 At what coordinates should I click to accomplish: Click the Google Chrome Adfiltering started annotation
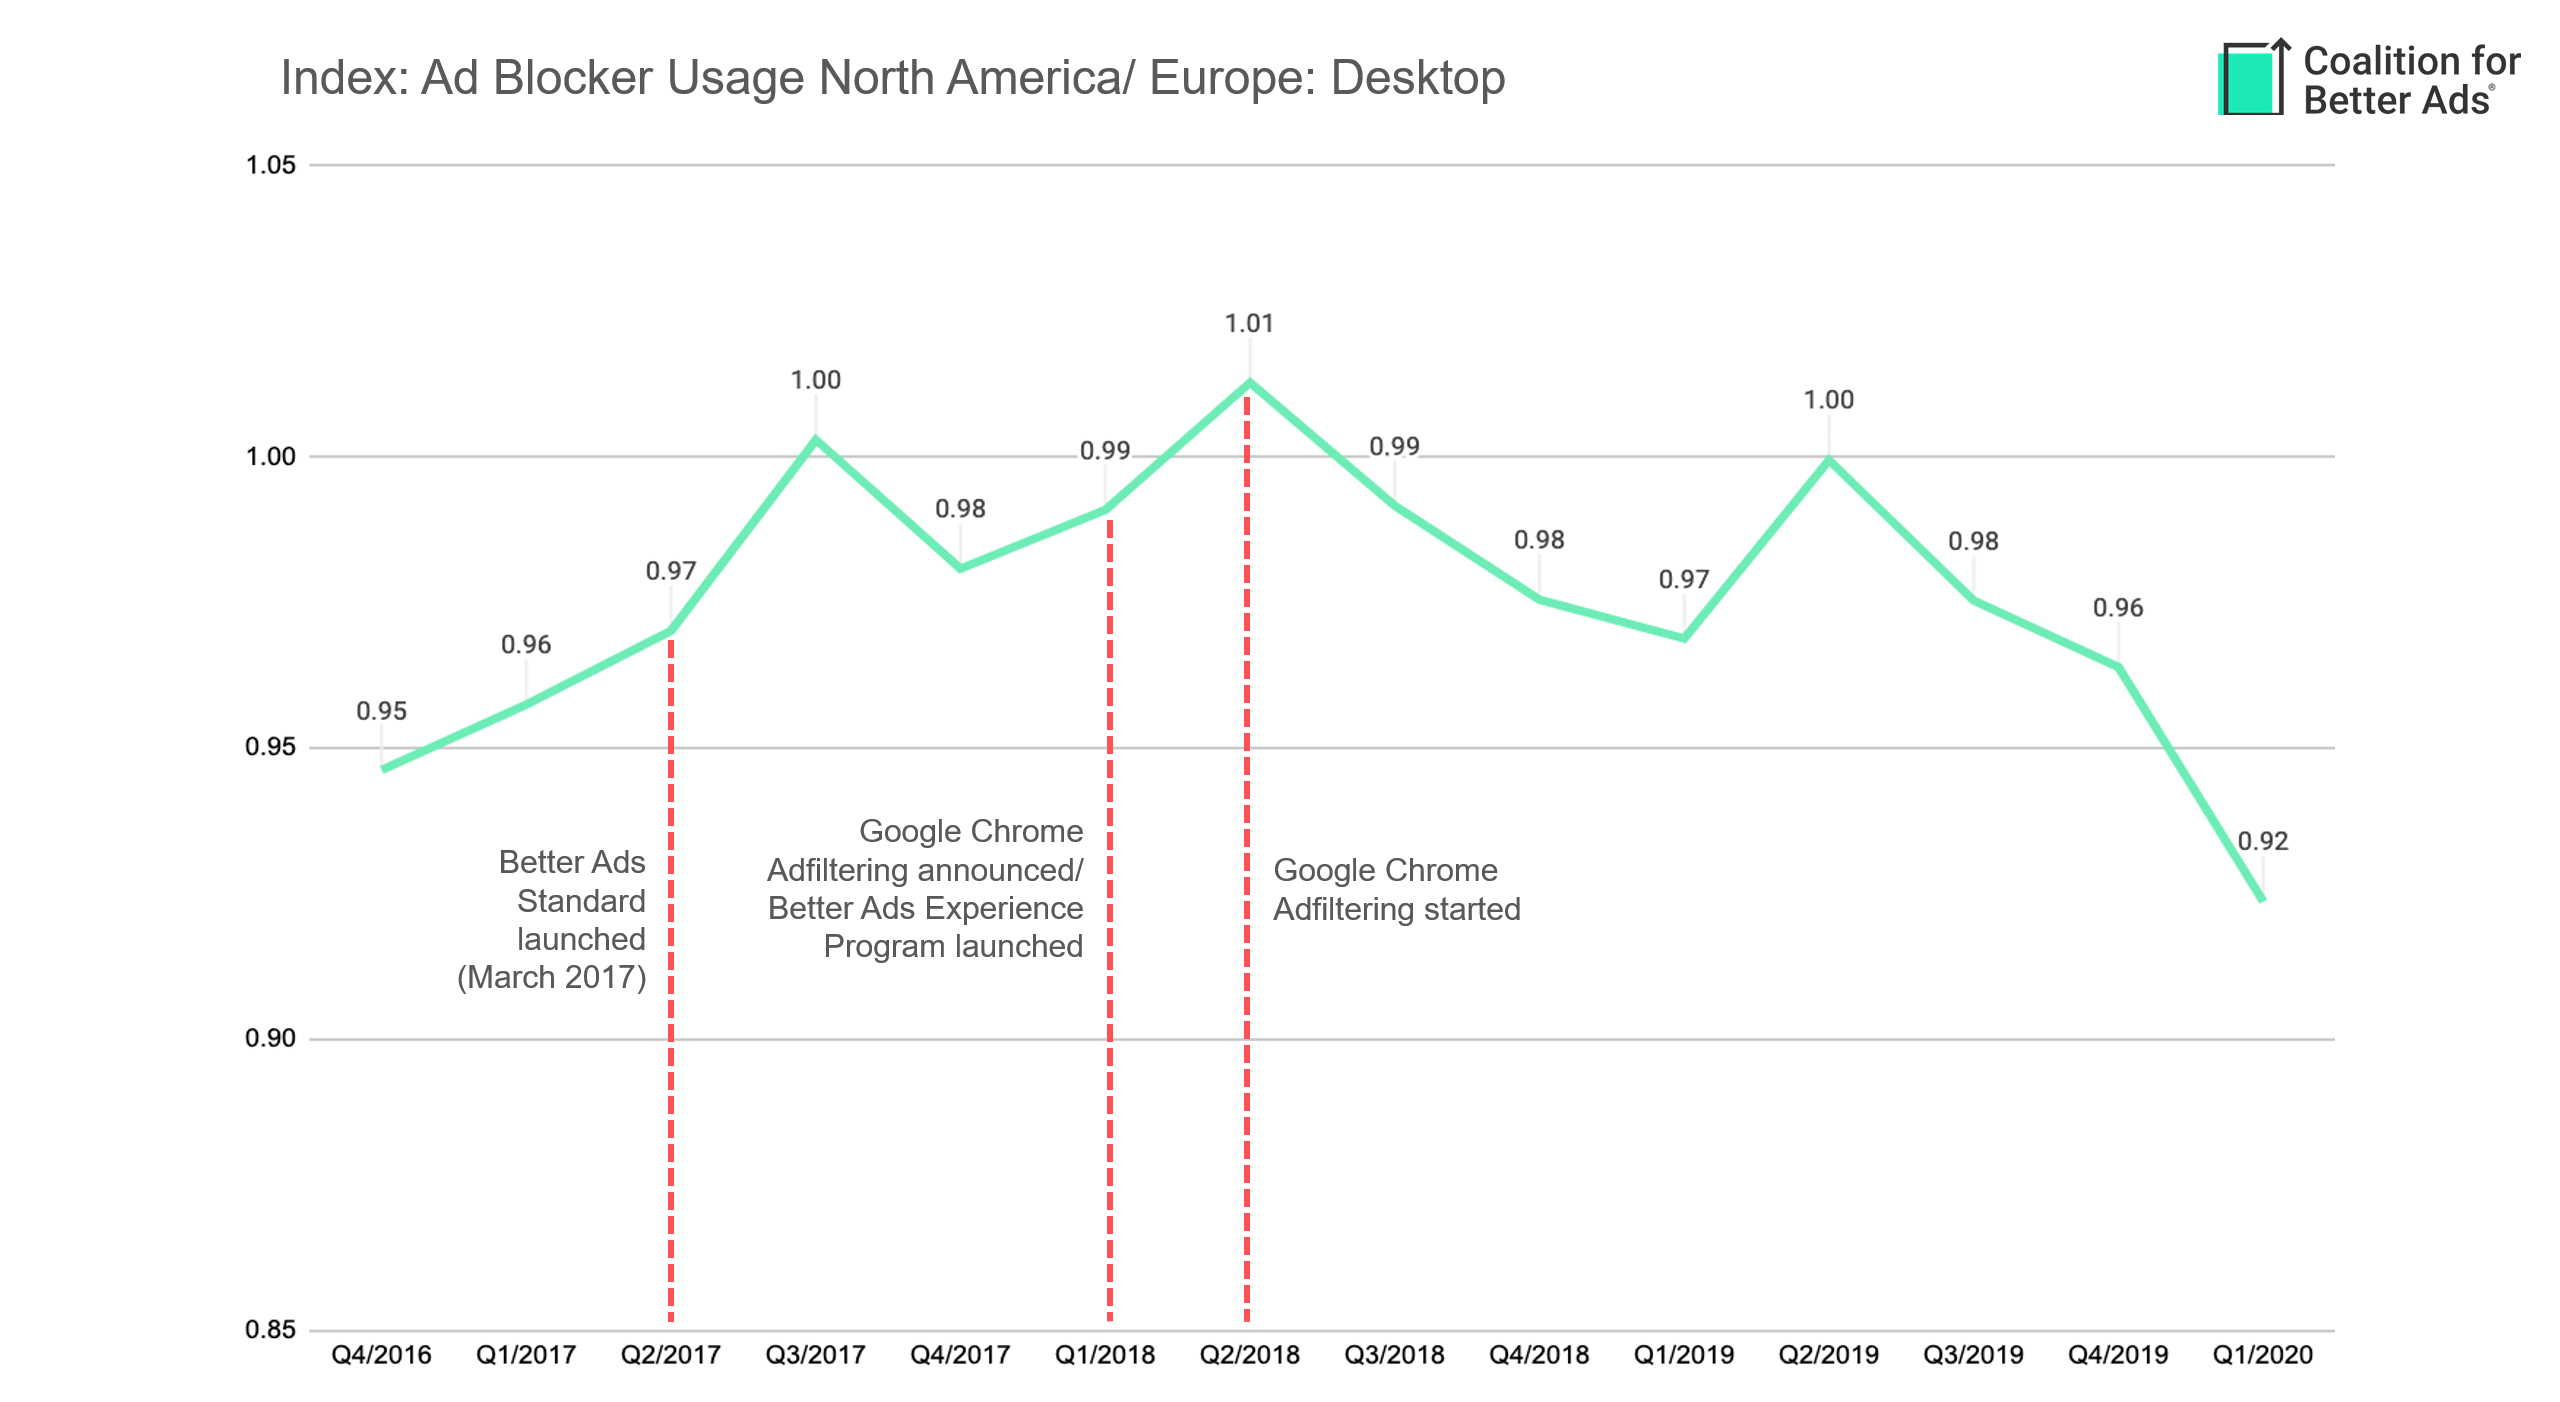(1396, 889)
